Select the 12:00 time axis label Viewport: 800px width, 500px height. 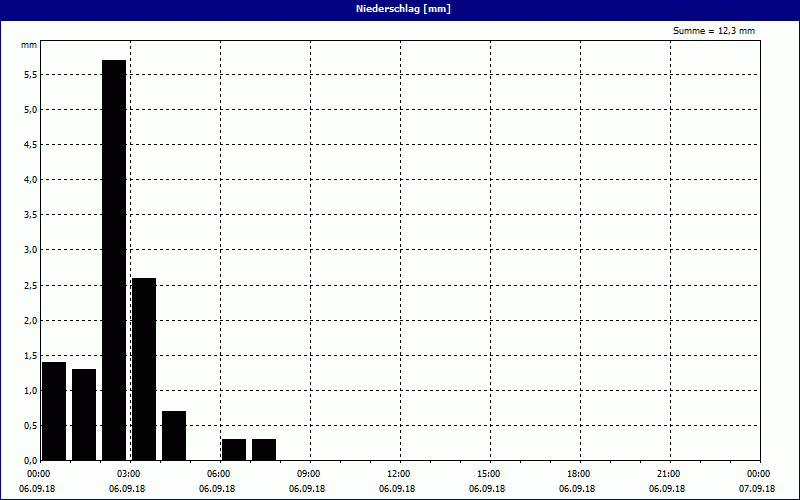pyautogui.click(x=398, y=473)
